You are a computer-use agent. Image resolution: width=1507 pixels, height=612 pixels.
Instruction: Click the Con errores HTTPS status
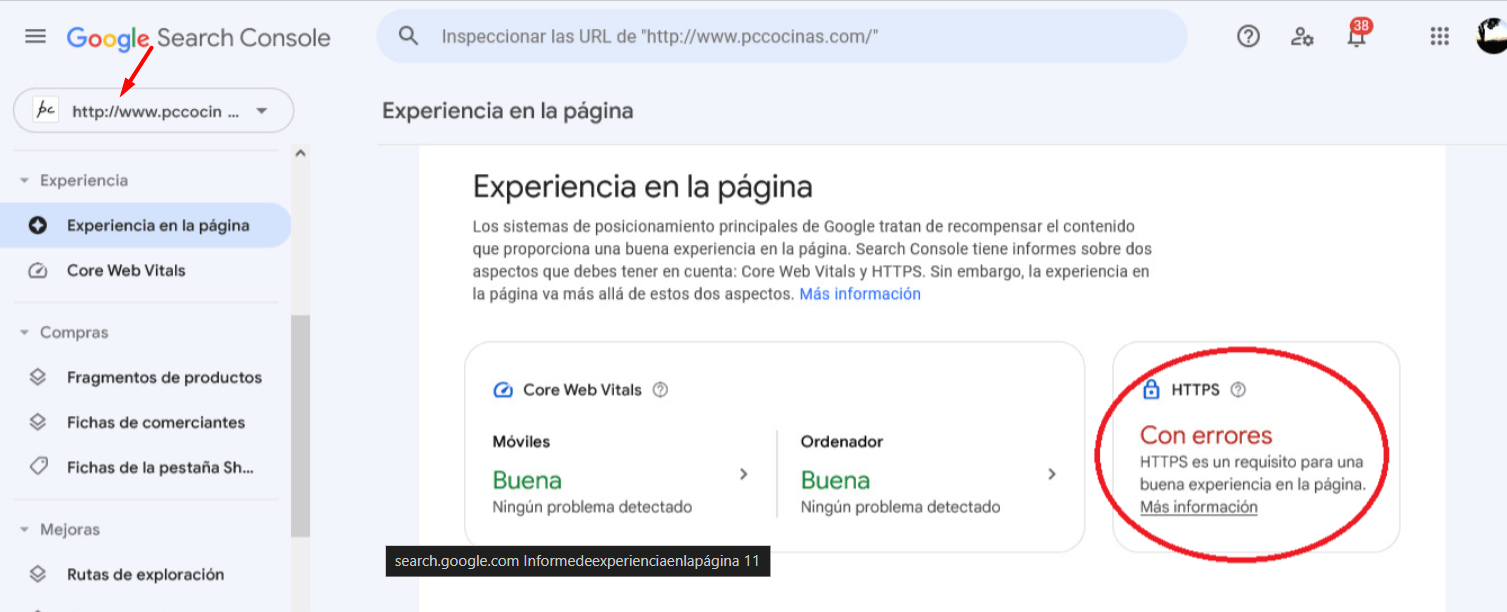tap(1206, 435)
